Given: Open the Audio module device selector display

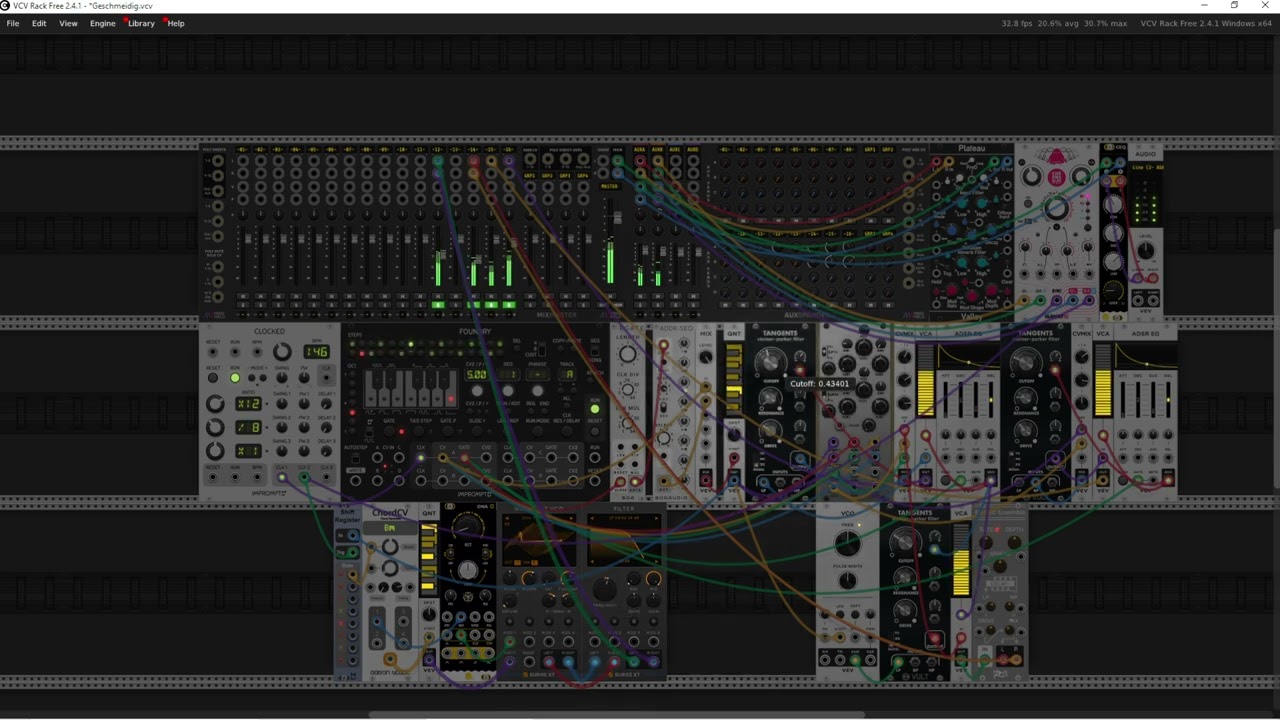Looking at the screenshot, I should click(1146, 167).
